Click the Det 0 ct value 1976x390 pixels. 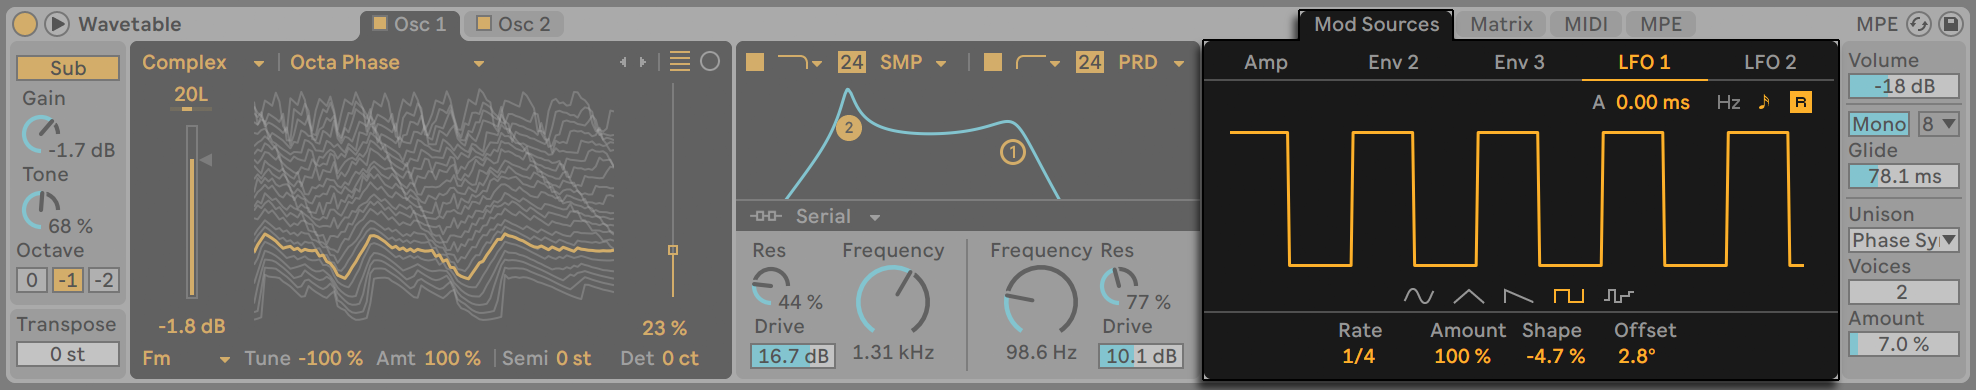tap(680, 358)
